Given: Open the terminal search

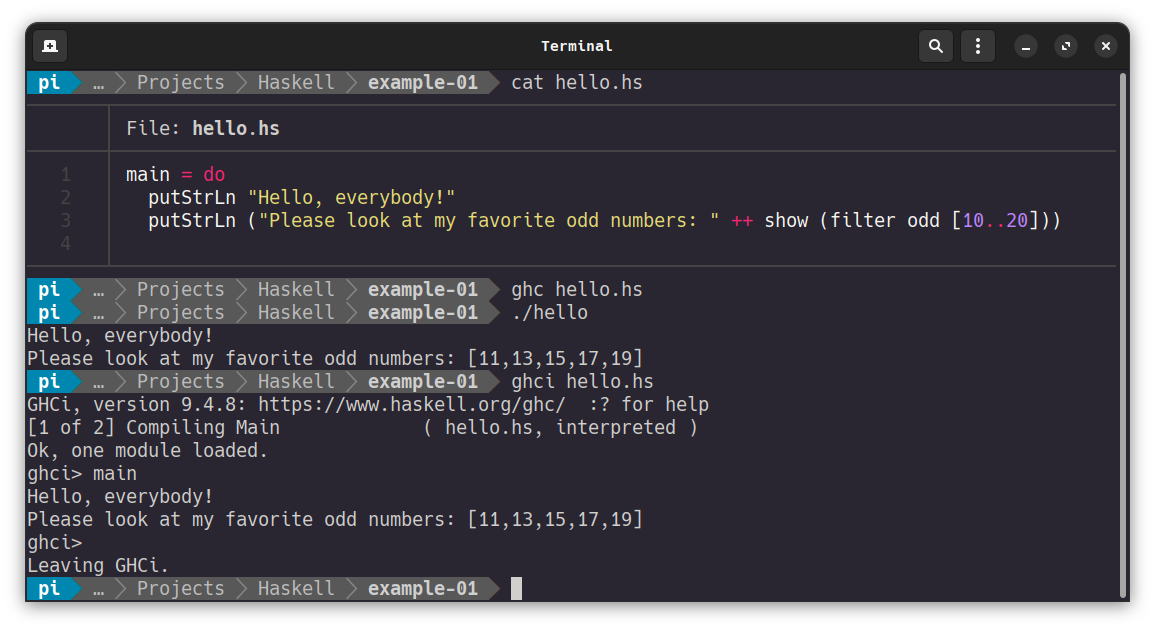Looking at the screenshot, I should (935, 46).
